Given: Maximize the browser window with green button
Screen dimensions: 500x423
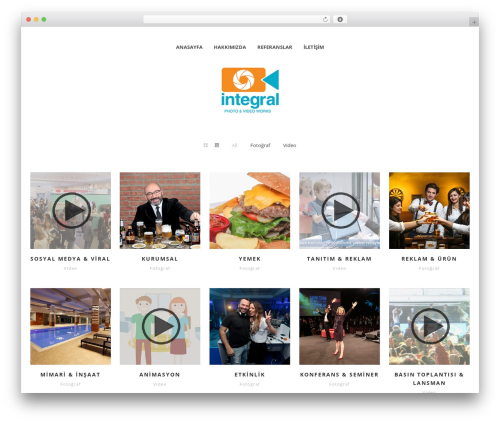Looking at the screenshot, I should pyautogui.click(x=44, y=19).
